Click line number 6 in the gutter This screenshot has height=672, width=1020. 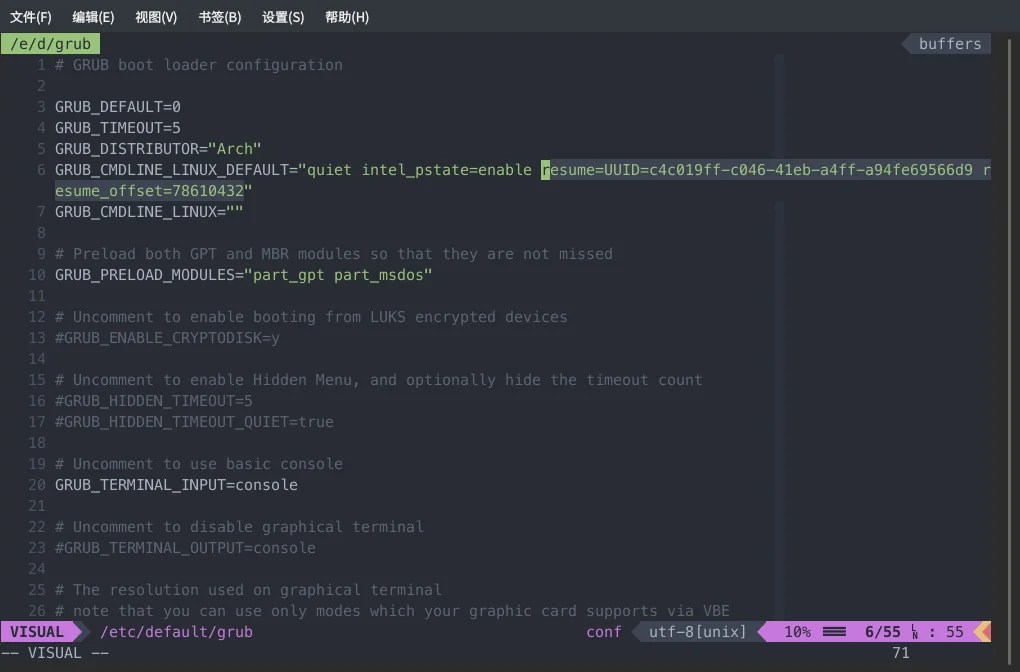pyautogui.click(x=40, y=169)
